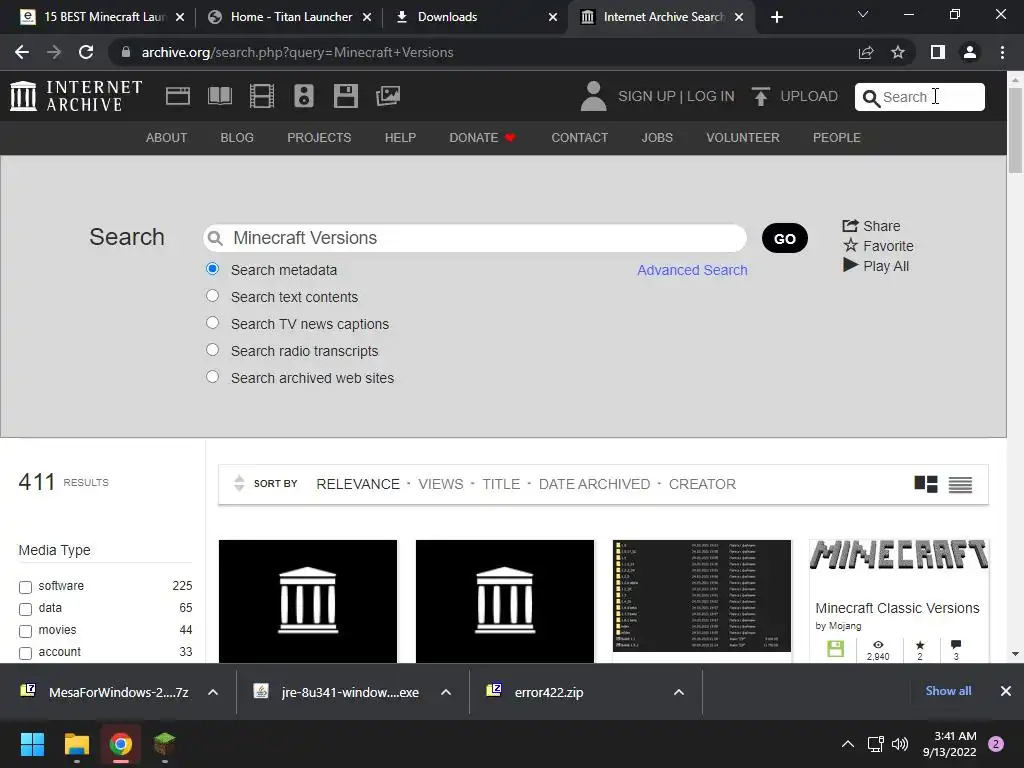The width and height of the screenshot is (1024, 768).
Task: Select Search metadata radio button
Action: click(x=212, y=269)
